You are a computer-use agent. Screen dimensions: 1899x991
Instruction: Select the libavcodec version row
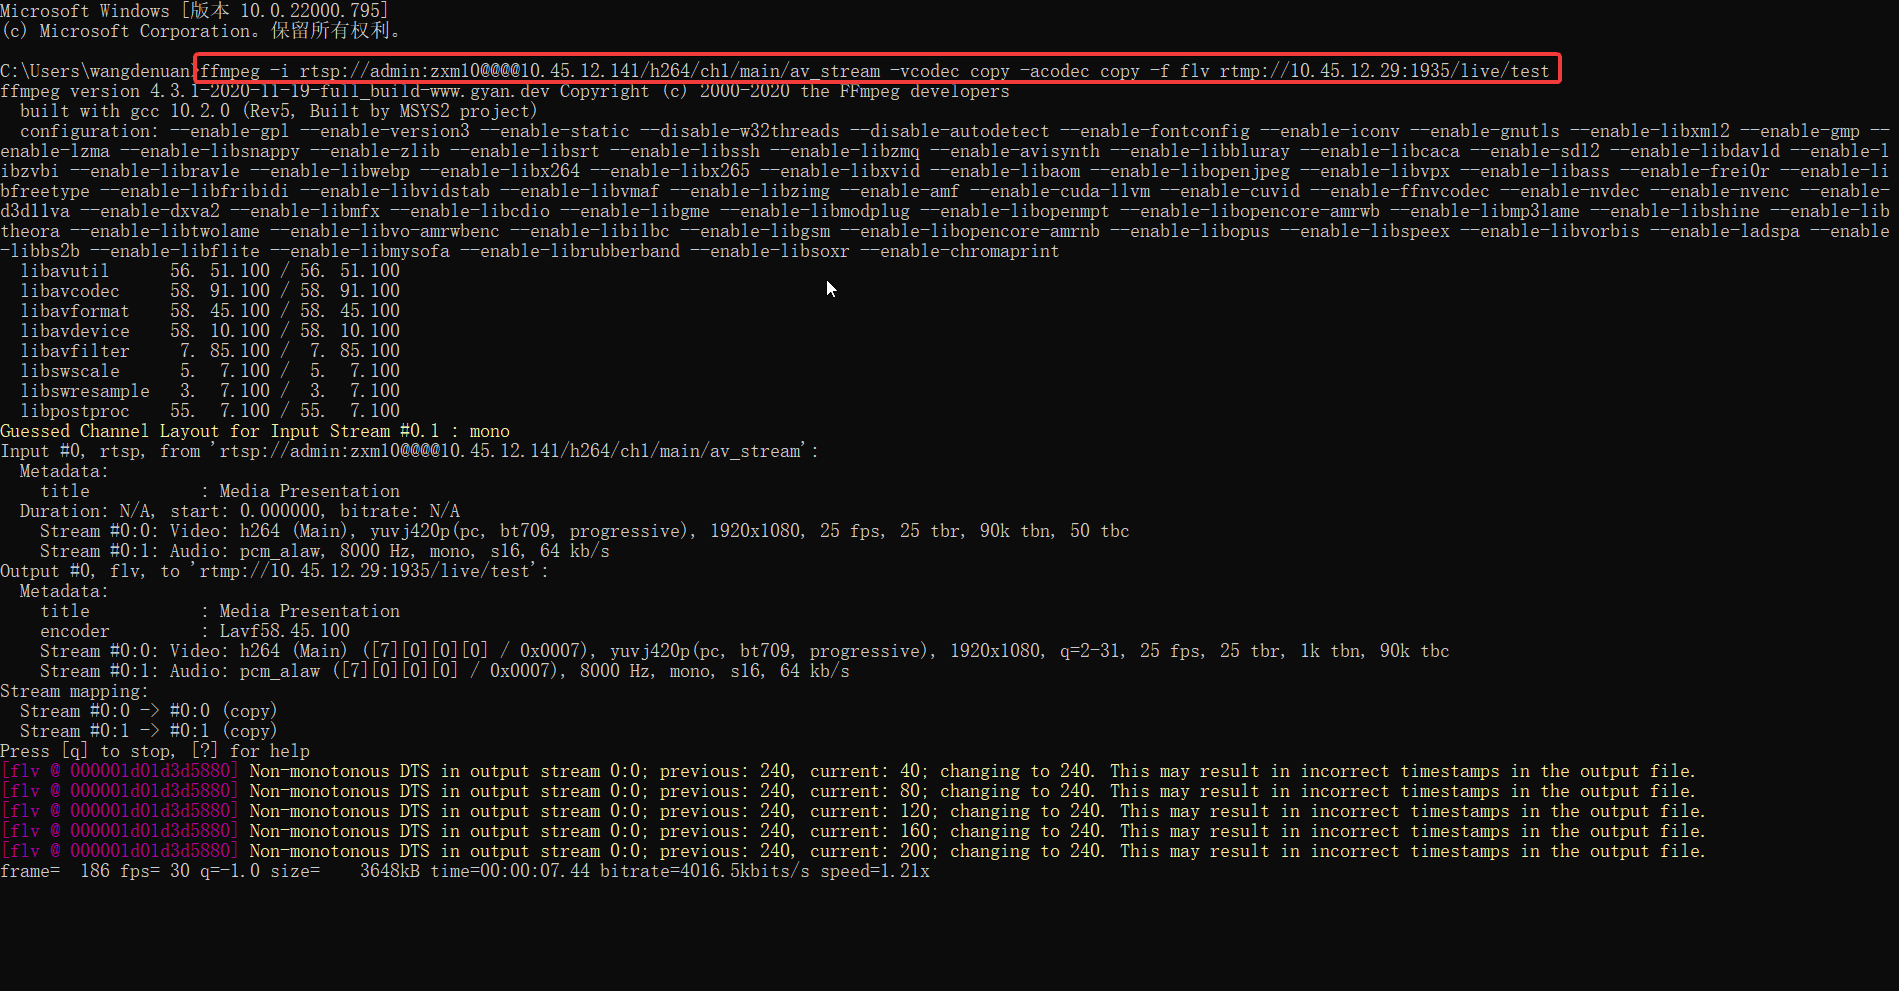210,291
